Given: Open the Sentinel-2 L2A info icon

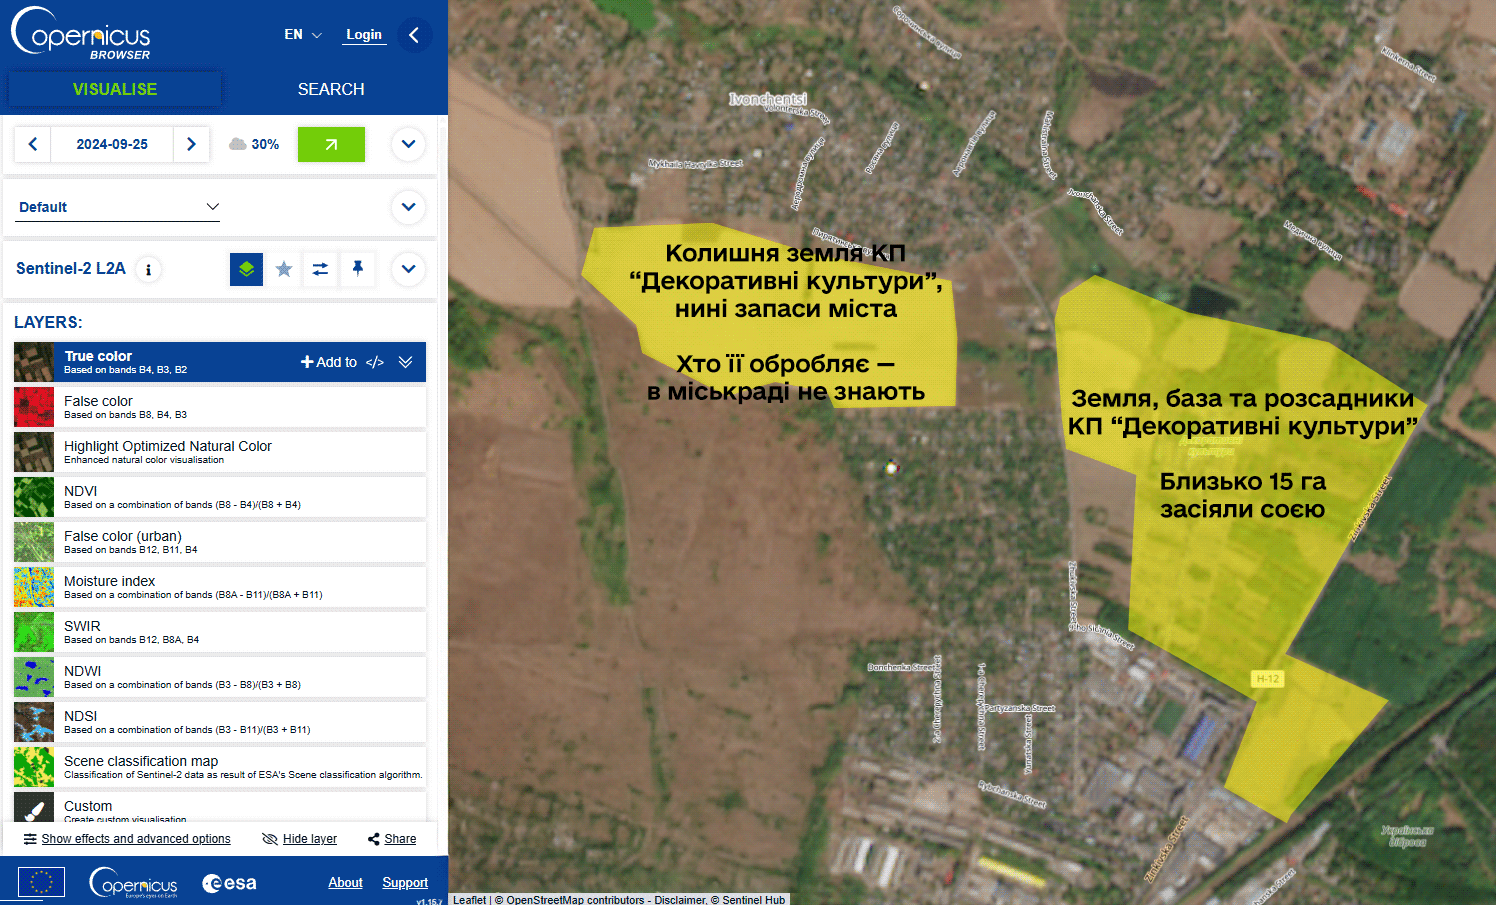Looking at the screenshot, I should click(x=148, y=269).
